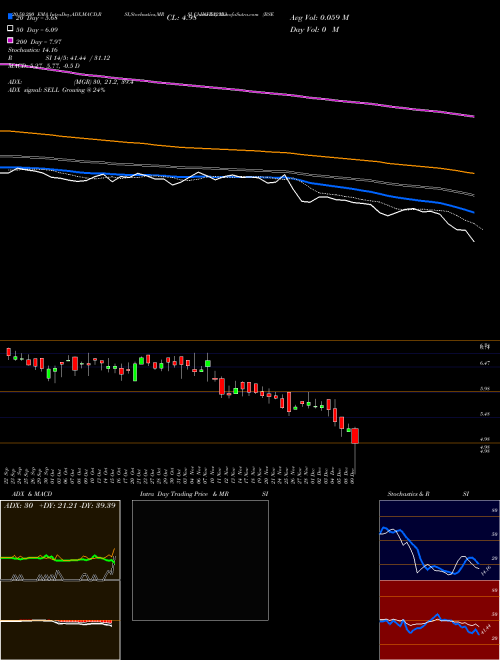Click the blue 20 Day legend swatch
500x660 pixels.
tap(10, 17)
